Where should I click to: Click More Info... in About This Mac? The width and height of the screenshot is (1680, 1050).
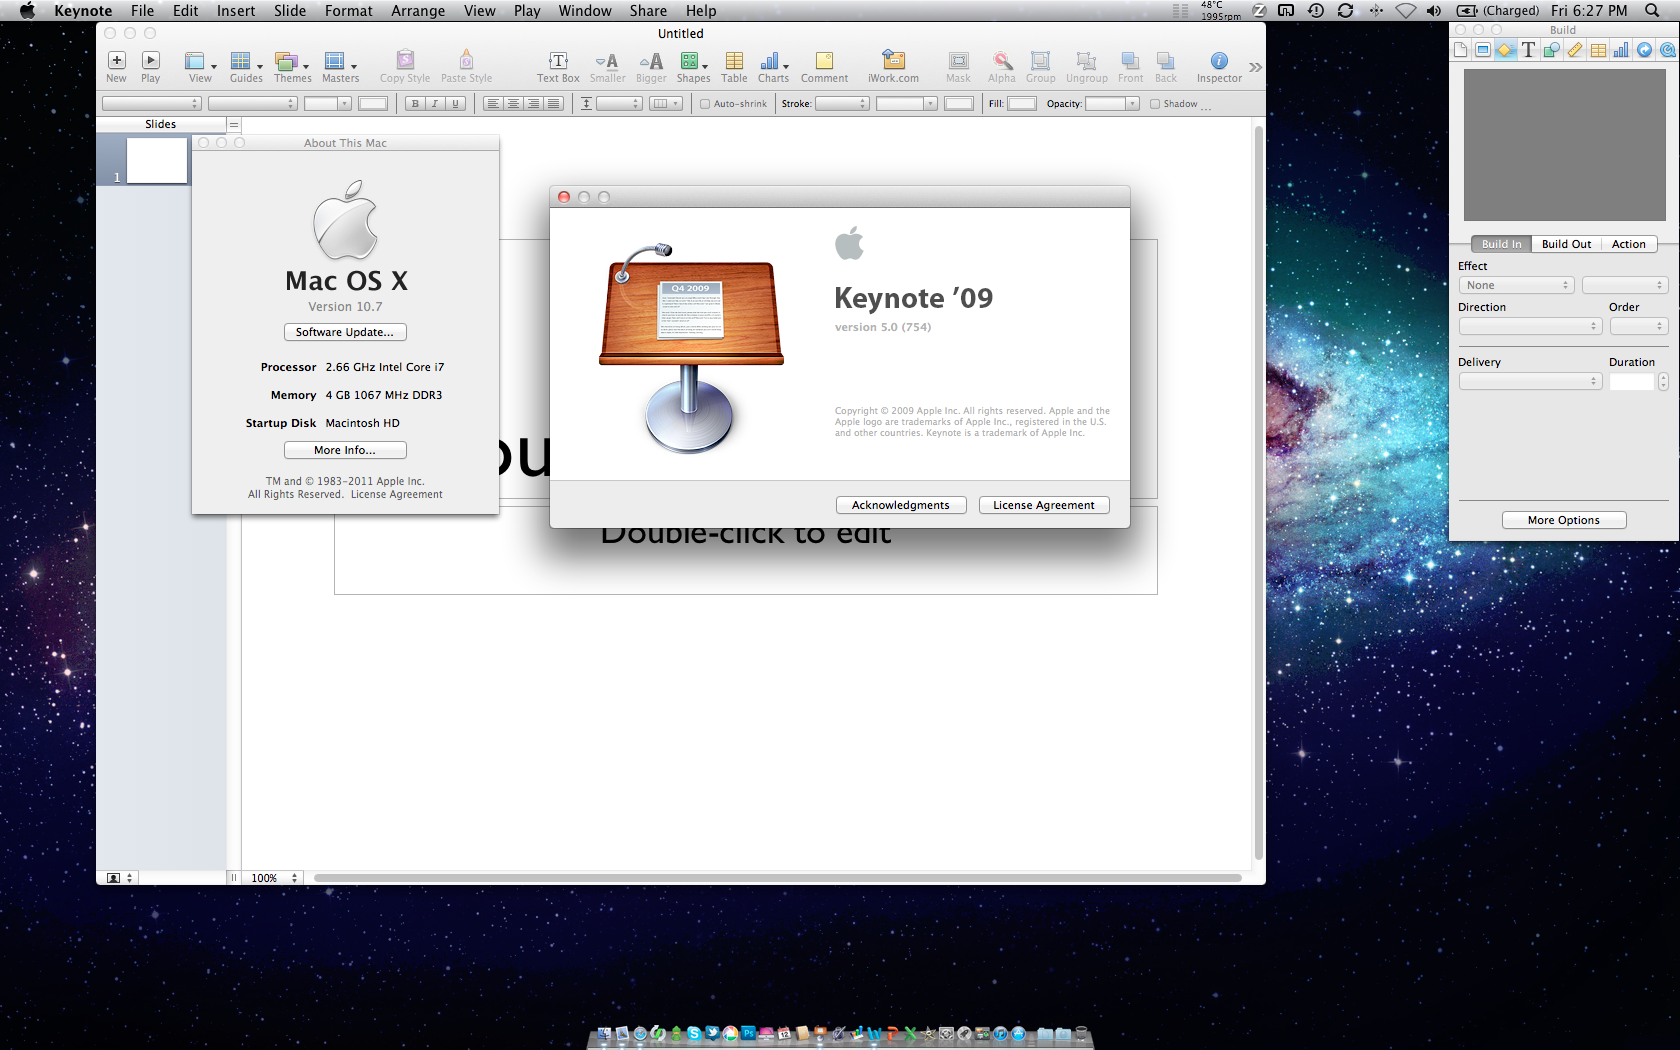[x=345, y=450]
